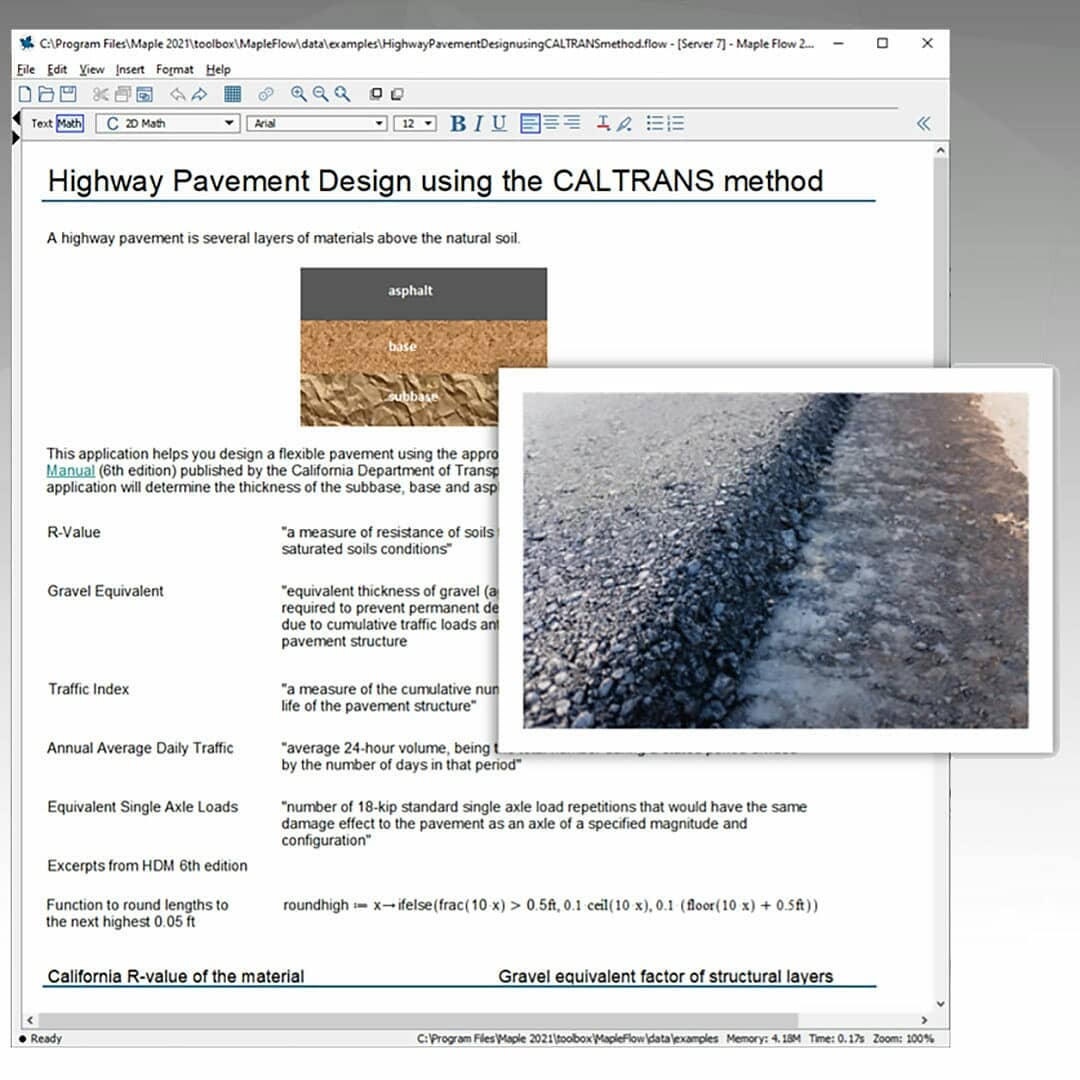1080x1080 pixels.
Task: Select the roundhigh function definition math
Action: [550, 905]
